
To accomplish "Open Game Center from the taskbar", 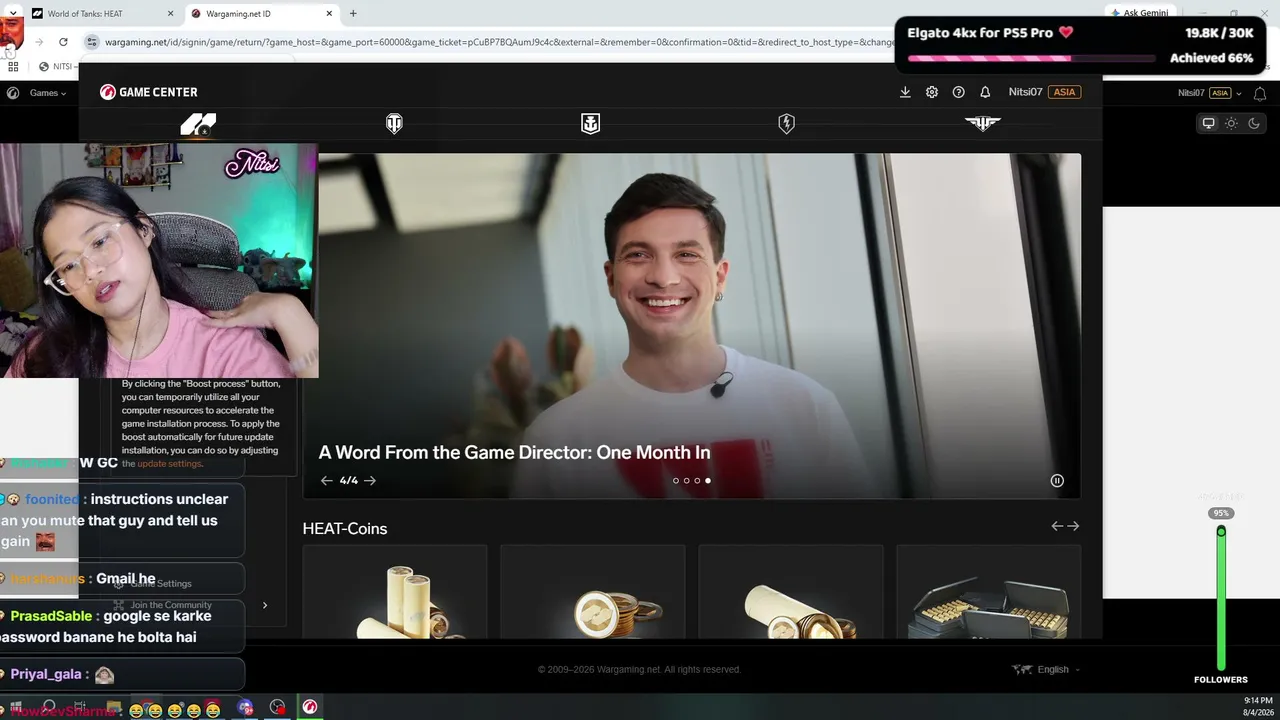I will tap(310, 707).
